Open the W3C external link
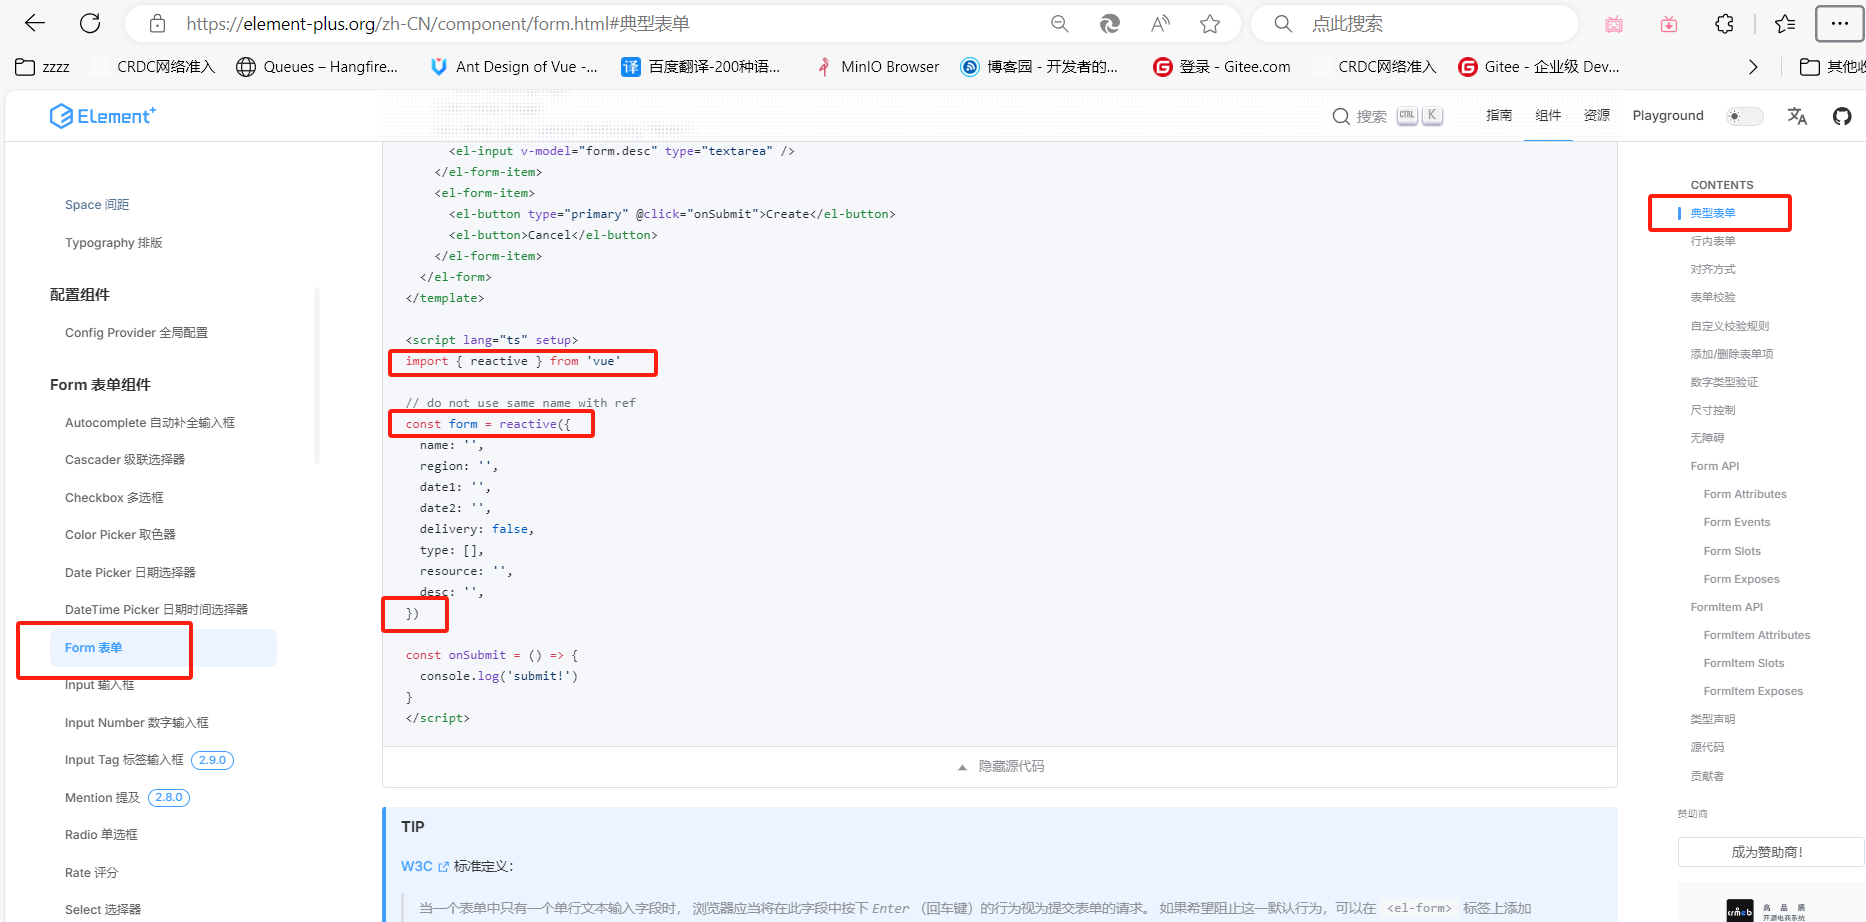This screenshot has width=1866, height=922. (x=425, y=867)
